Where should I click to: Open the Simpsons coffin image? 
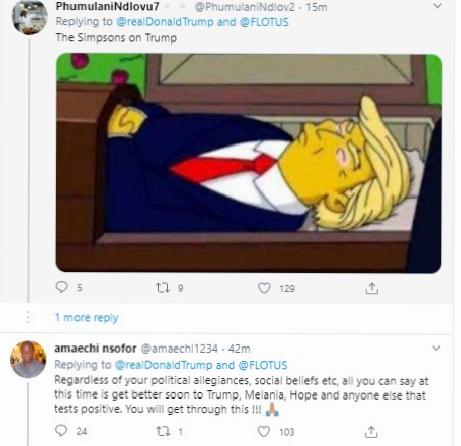coord(249,163)
